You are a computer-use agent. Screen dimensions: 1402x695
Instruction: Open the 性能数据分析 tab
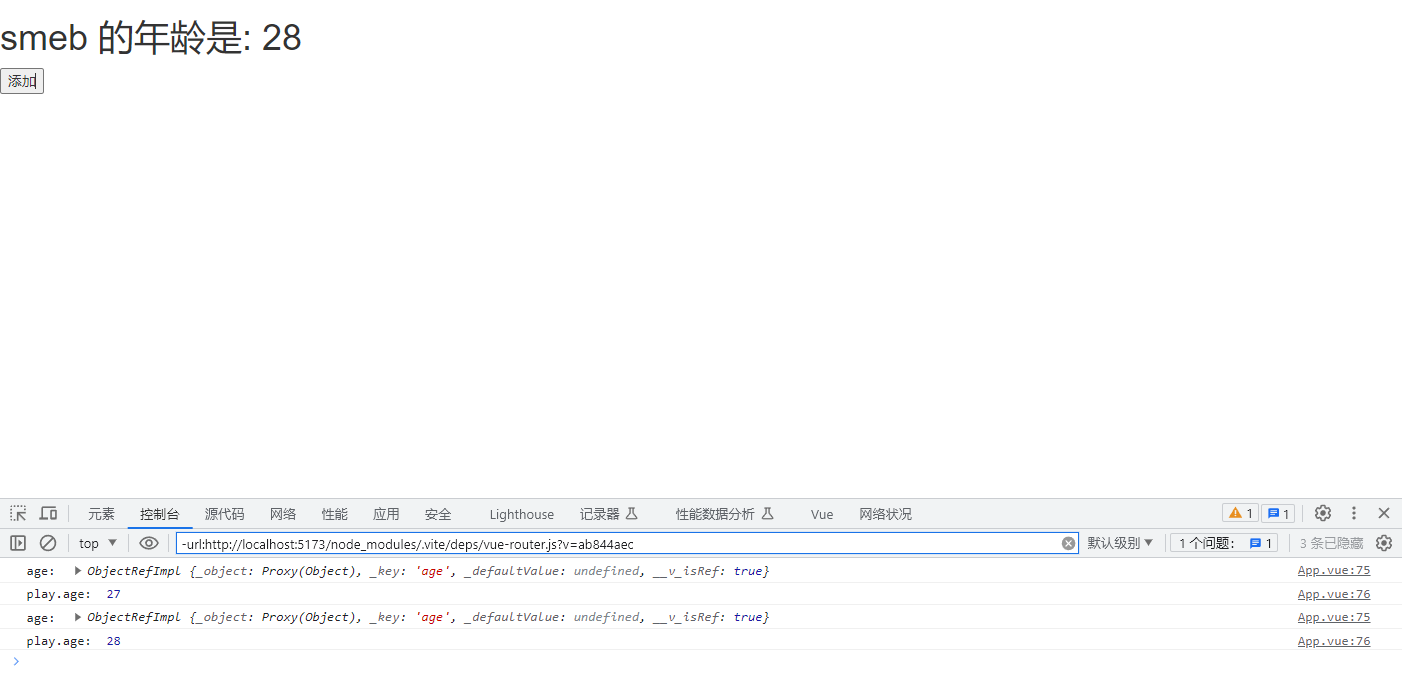(724, 514)
